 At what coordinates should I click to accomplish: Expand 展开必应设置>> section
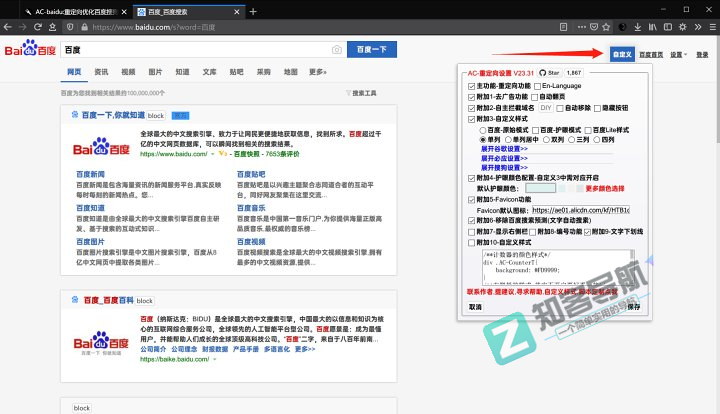(504, 158)
